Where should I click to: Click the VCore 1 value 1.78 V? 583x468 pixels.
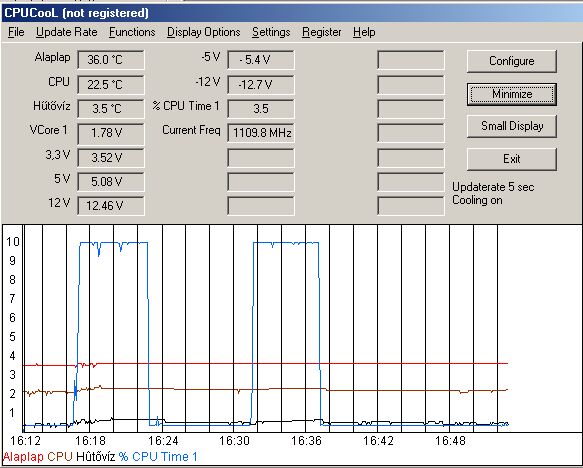(x=111, y=133)
